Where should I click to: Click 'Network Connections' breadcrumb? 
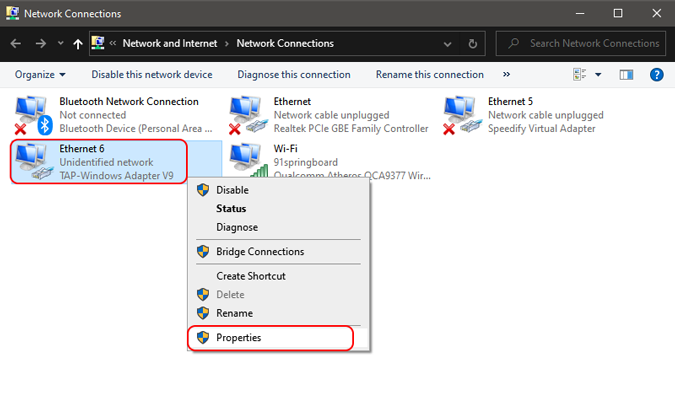point(285,43)
